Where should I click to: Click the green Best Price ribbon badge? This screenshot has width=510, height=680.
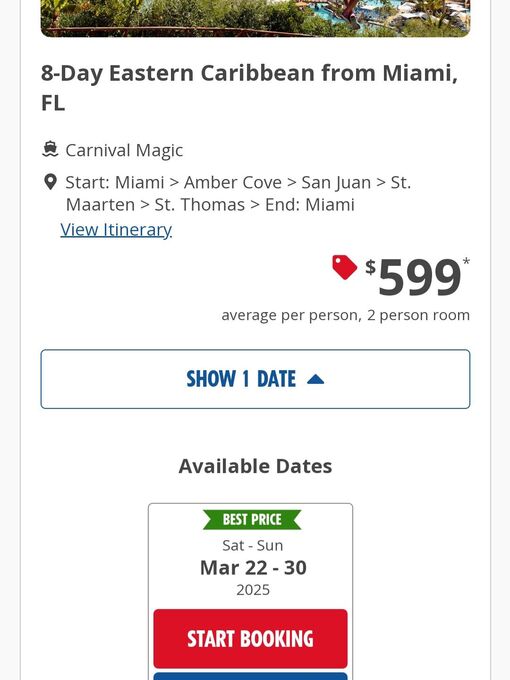click(252, 519)
